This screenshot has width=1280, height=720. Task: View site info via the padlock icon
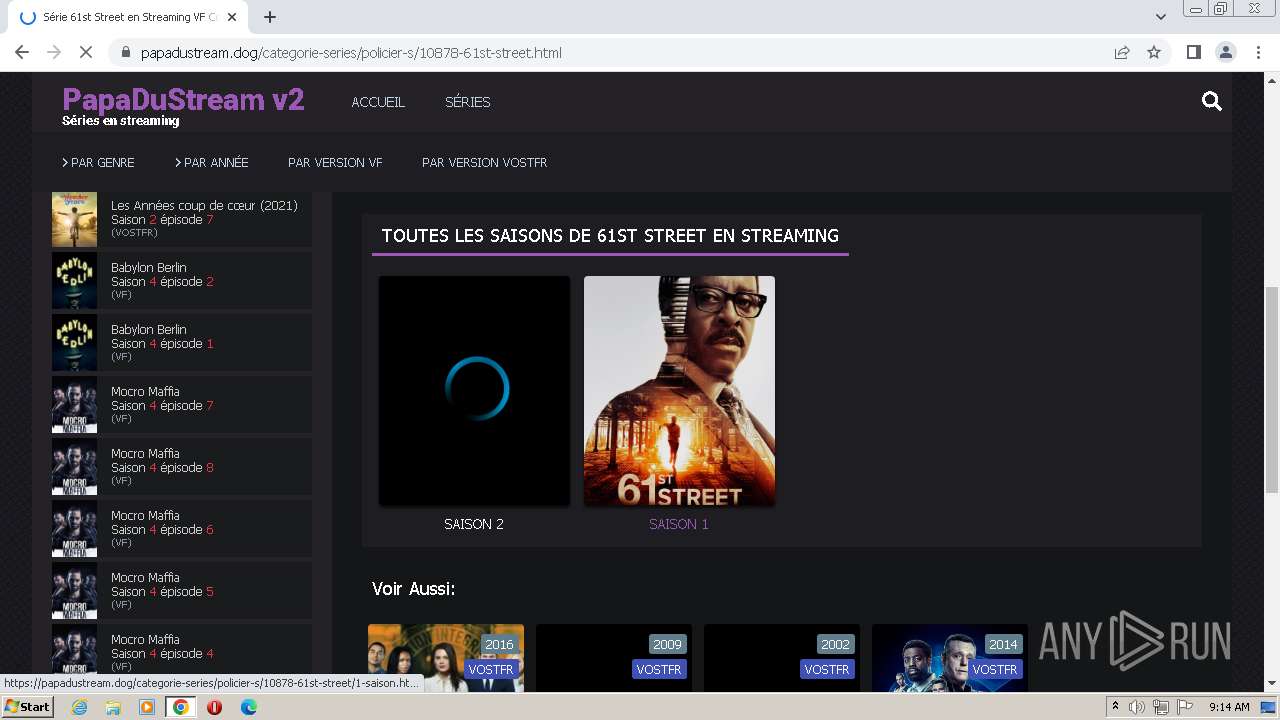pyautogui.click(x=125, y=52)
